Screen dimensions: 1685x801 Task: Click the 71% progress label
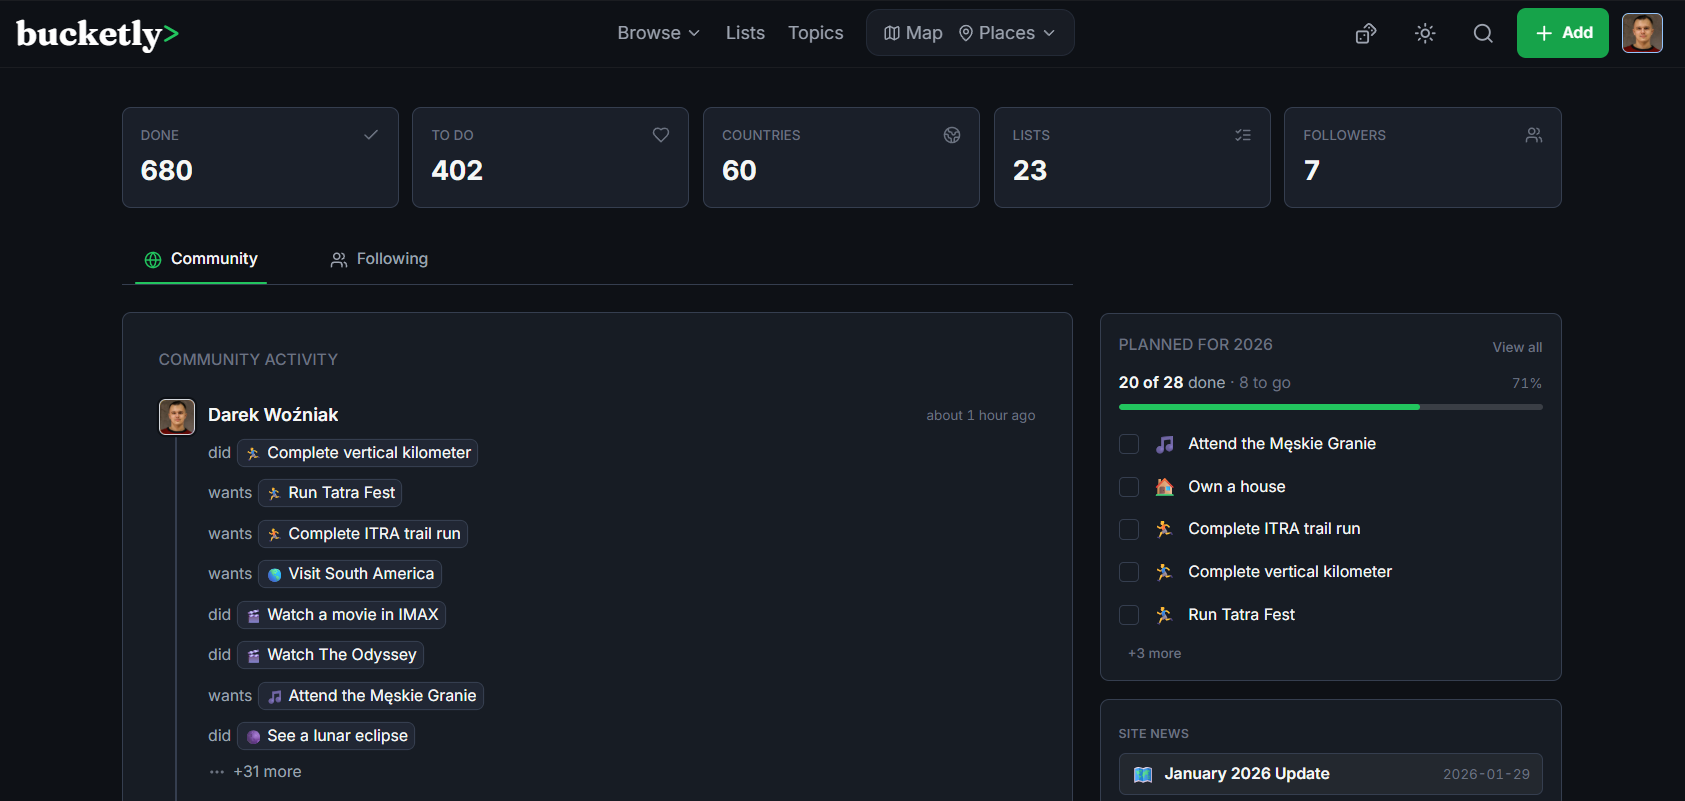[x=1527, y=384]
